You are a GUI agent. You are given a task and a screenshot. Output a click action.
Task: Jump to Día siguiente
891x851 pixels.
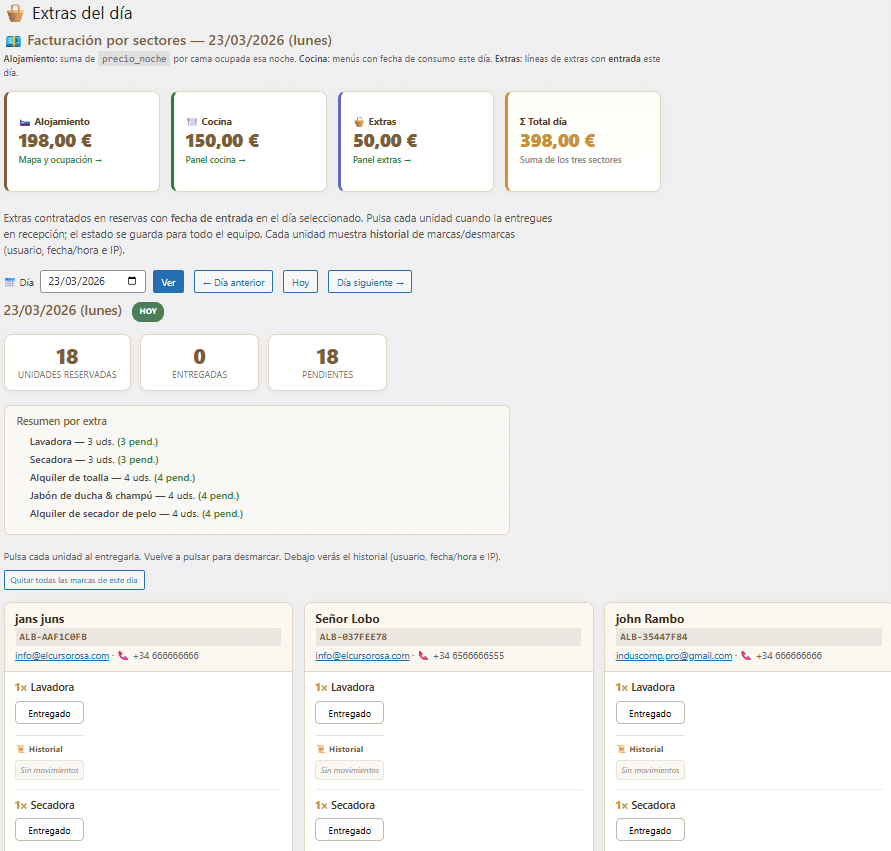tap(369, 282)
